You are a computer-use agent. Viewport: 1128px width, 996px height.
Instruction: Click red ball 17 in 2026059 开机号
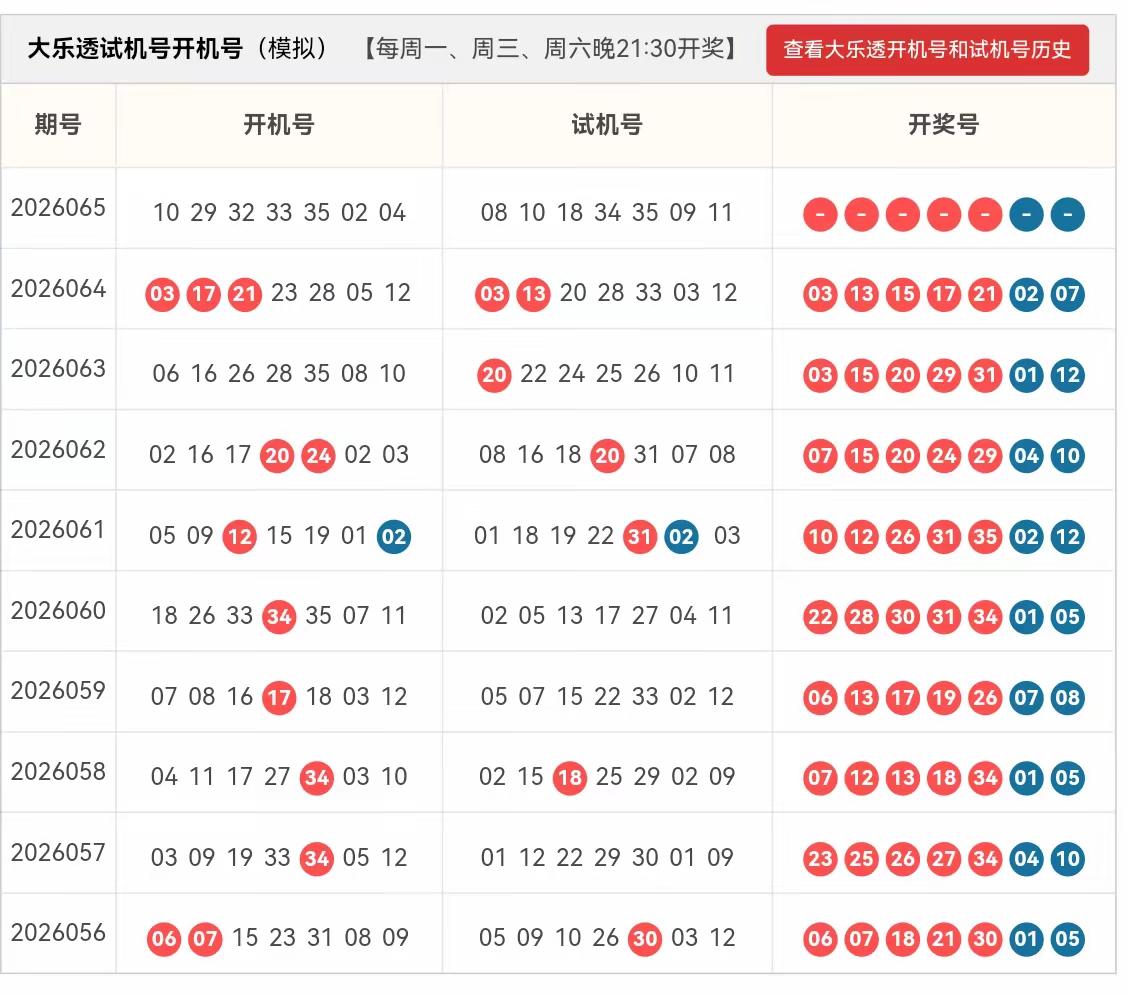[x=279, y=698]
